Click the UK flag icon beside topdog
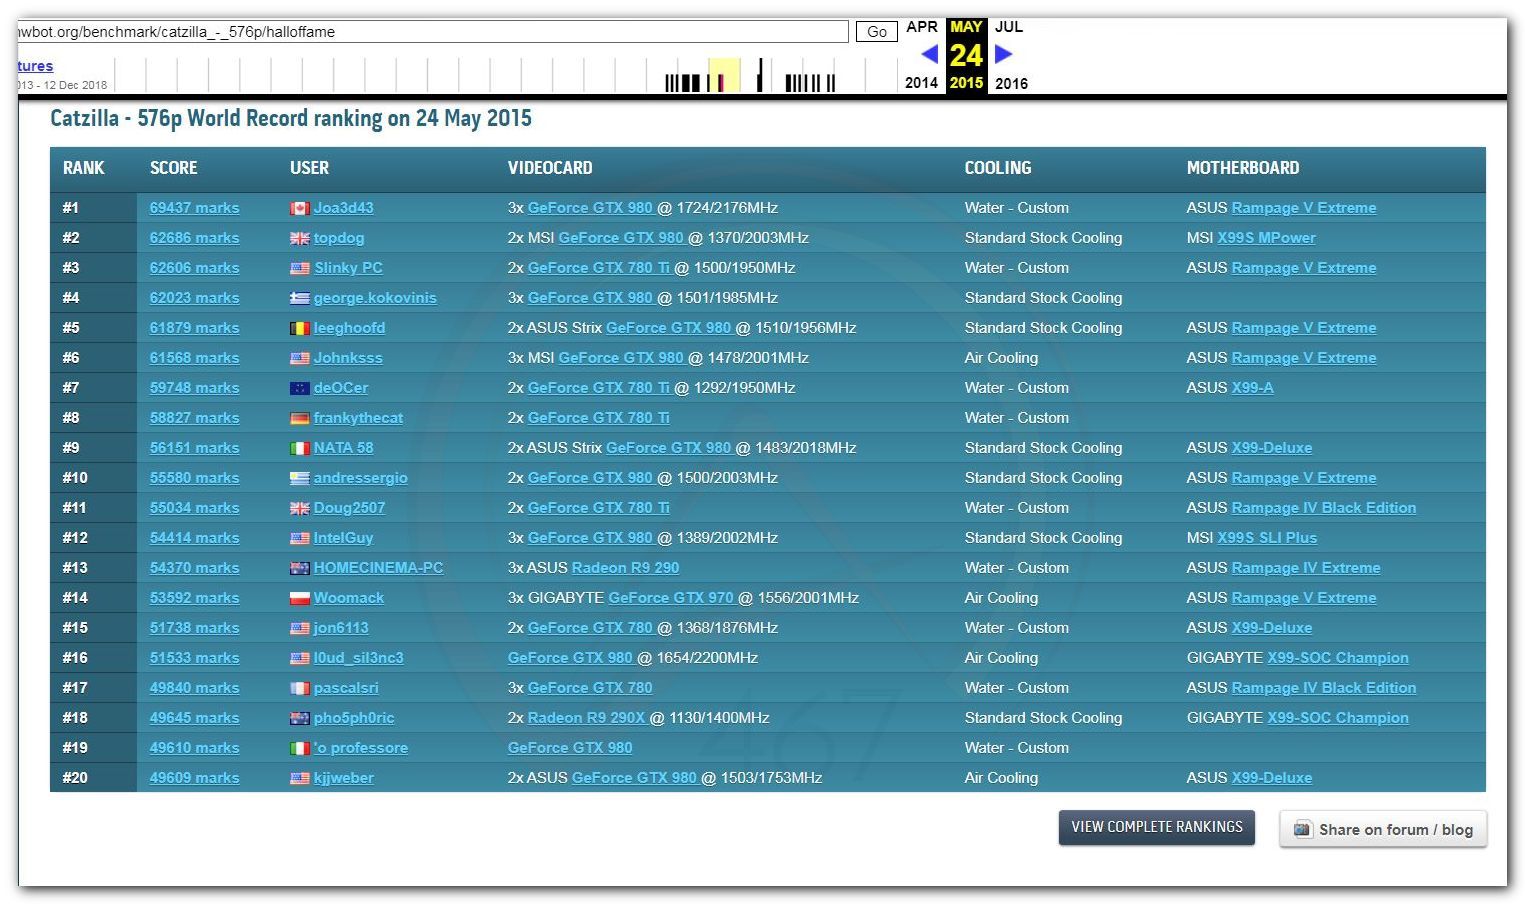The height and width of the screenshot is (904, 1525). coord(299,238)
